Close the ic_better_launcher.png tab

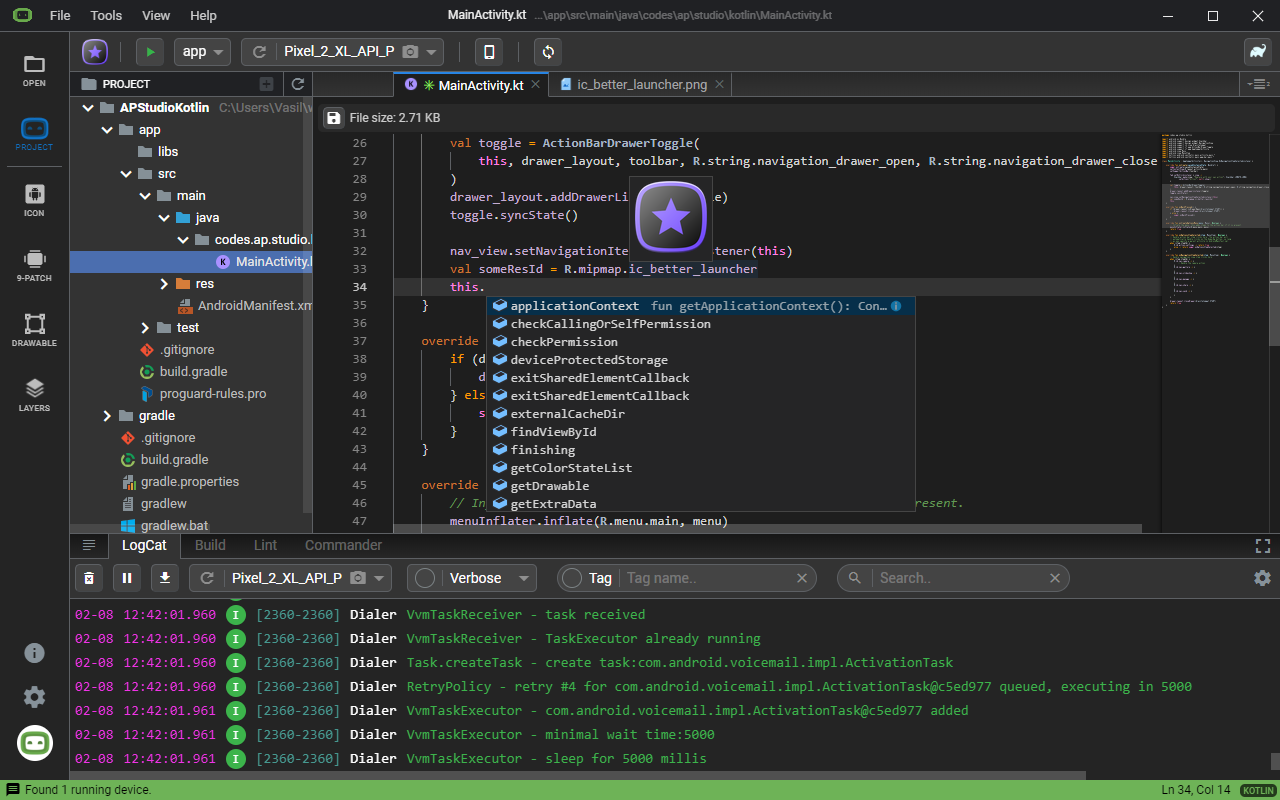719,85
